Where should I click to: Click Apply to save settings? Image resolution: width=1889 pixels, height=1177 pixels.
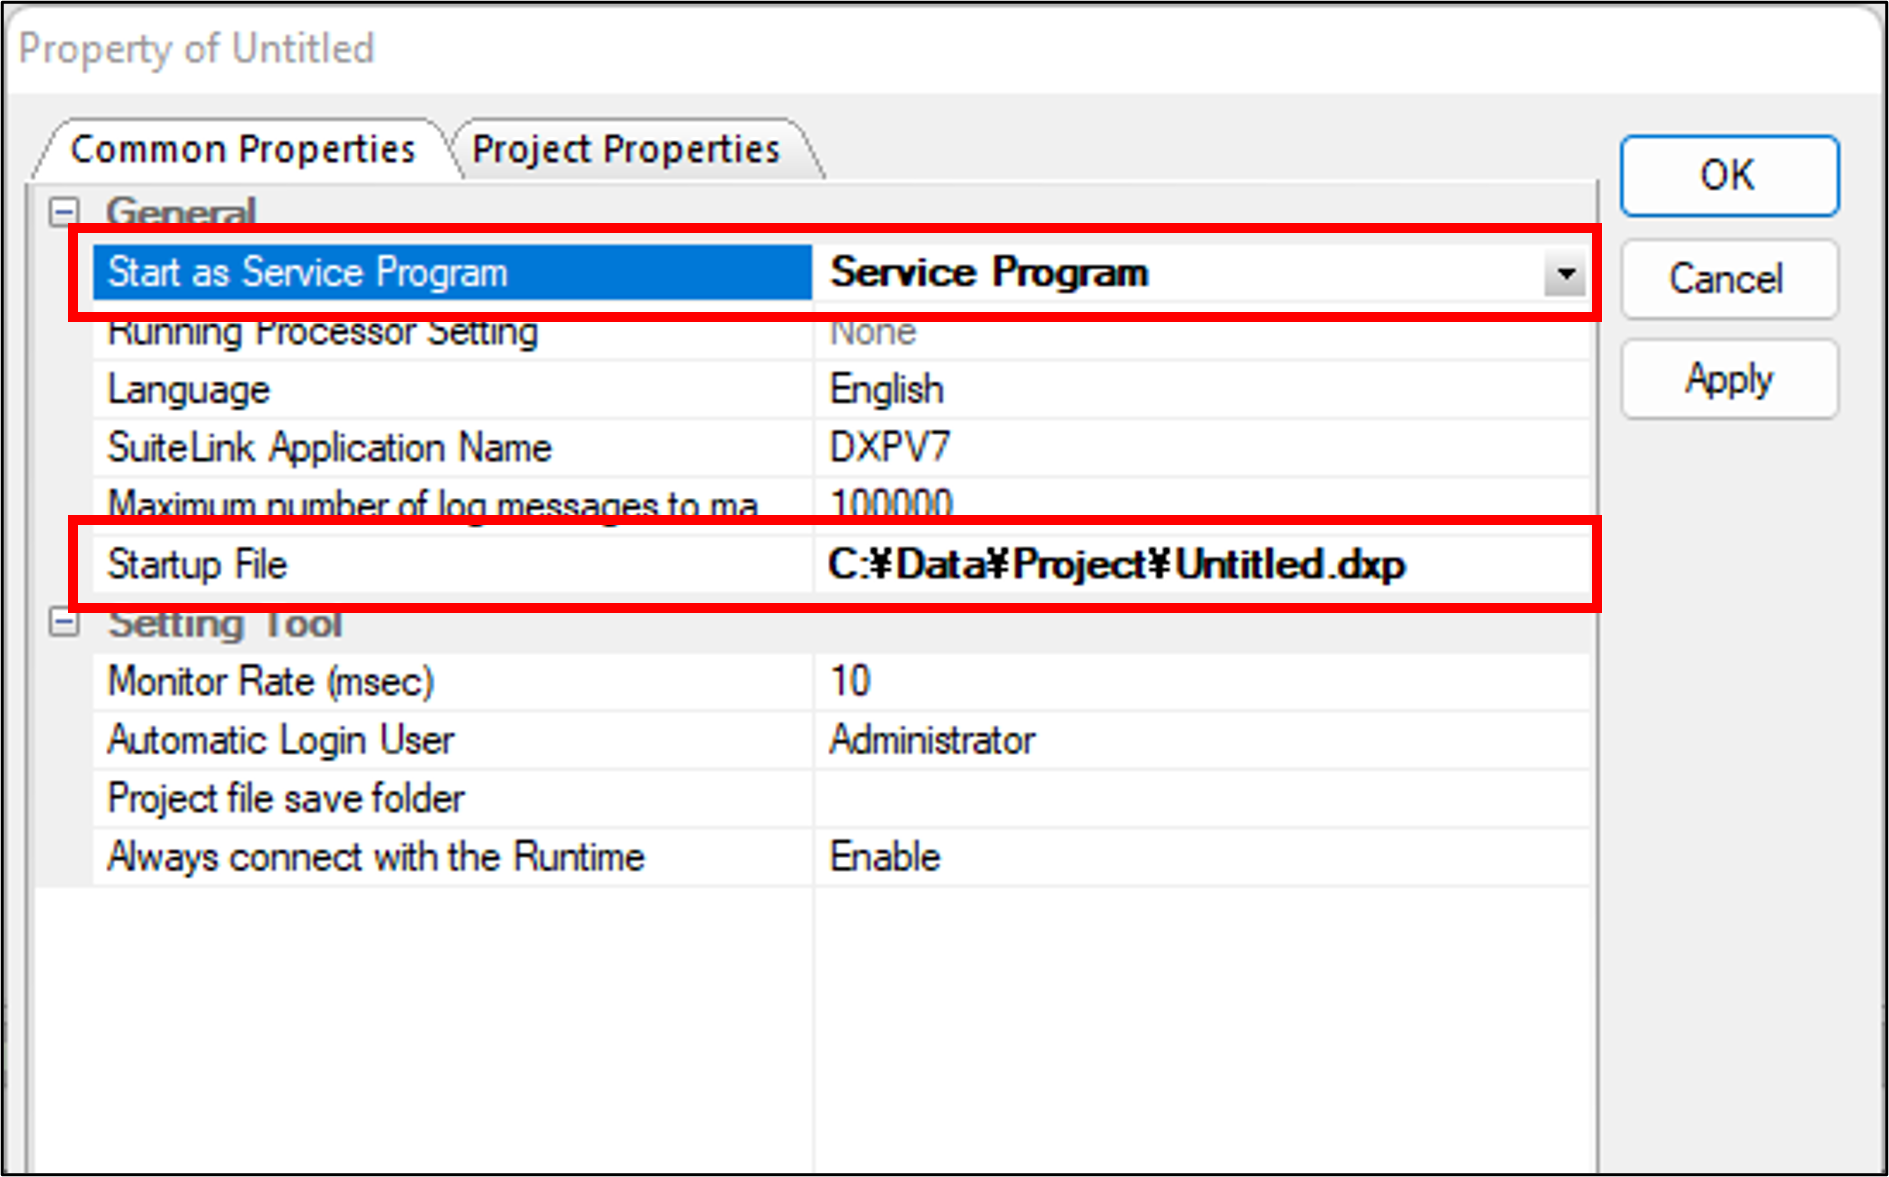pyautogui.click(x=1728, y=379)
